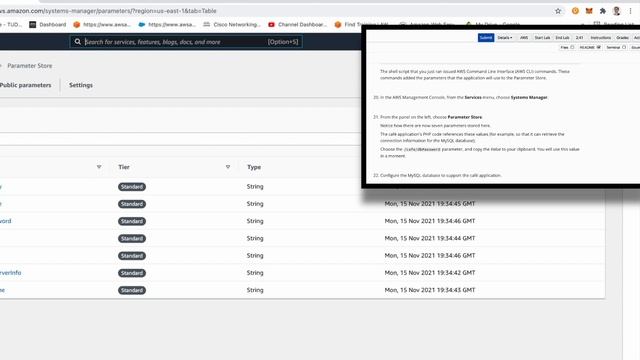Image resolution: width=640 pixels, height=360 pixels.
Task: Click the 2:41 timer in lab window
Action: (x=579, y=38)
